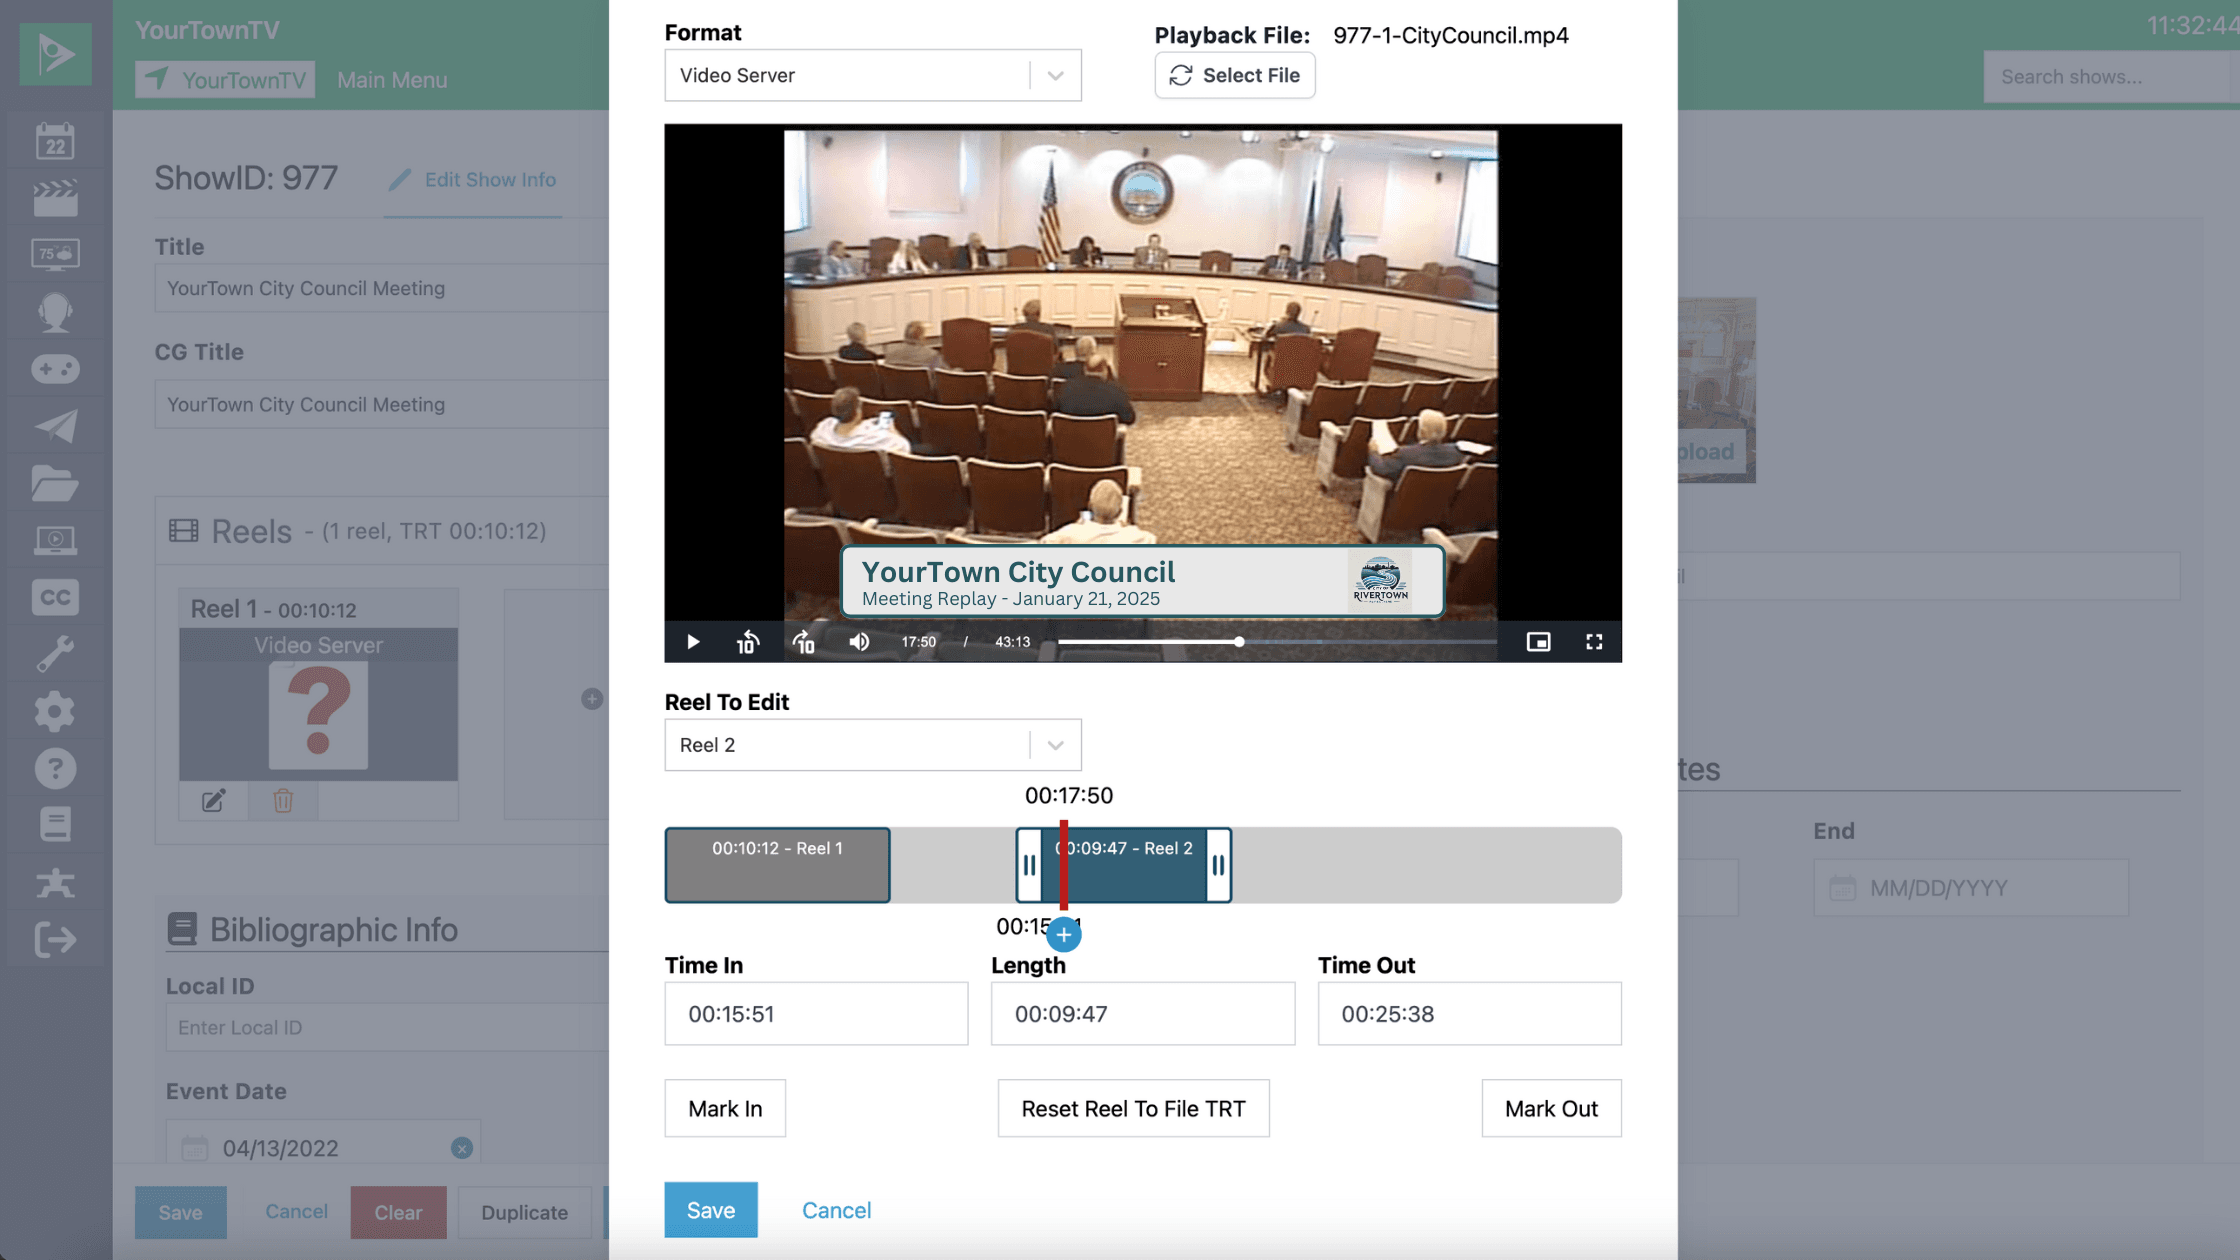Click the Duplicate button
Viewport: 2240px width, 1260px height.
pos(524,1212)
